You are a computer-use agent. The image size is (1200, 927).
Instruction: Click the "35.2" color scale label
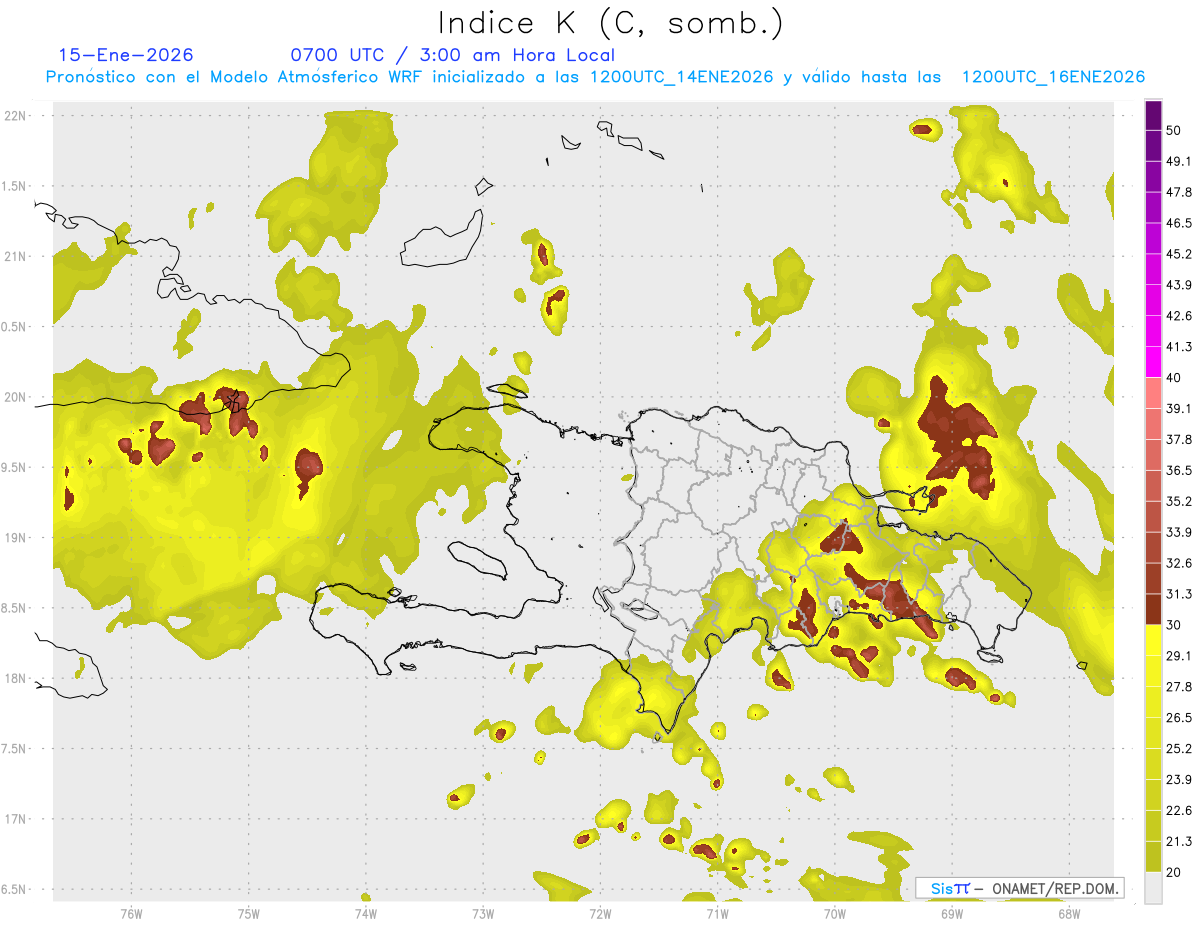coord(1179,501)
